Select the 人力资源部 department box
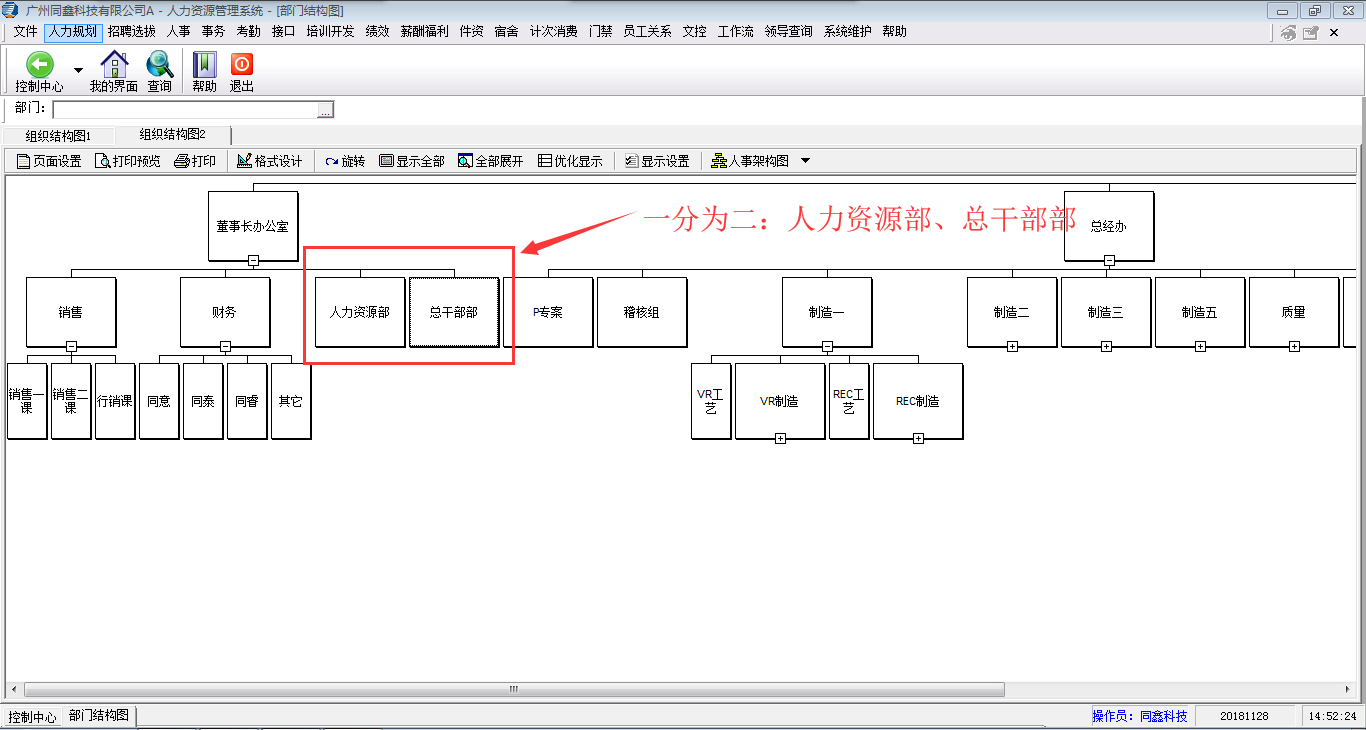 click(x=360, y=312)
